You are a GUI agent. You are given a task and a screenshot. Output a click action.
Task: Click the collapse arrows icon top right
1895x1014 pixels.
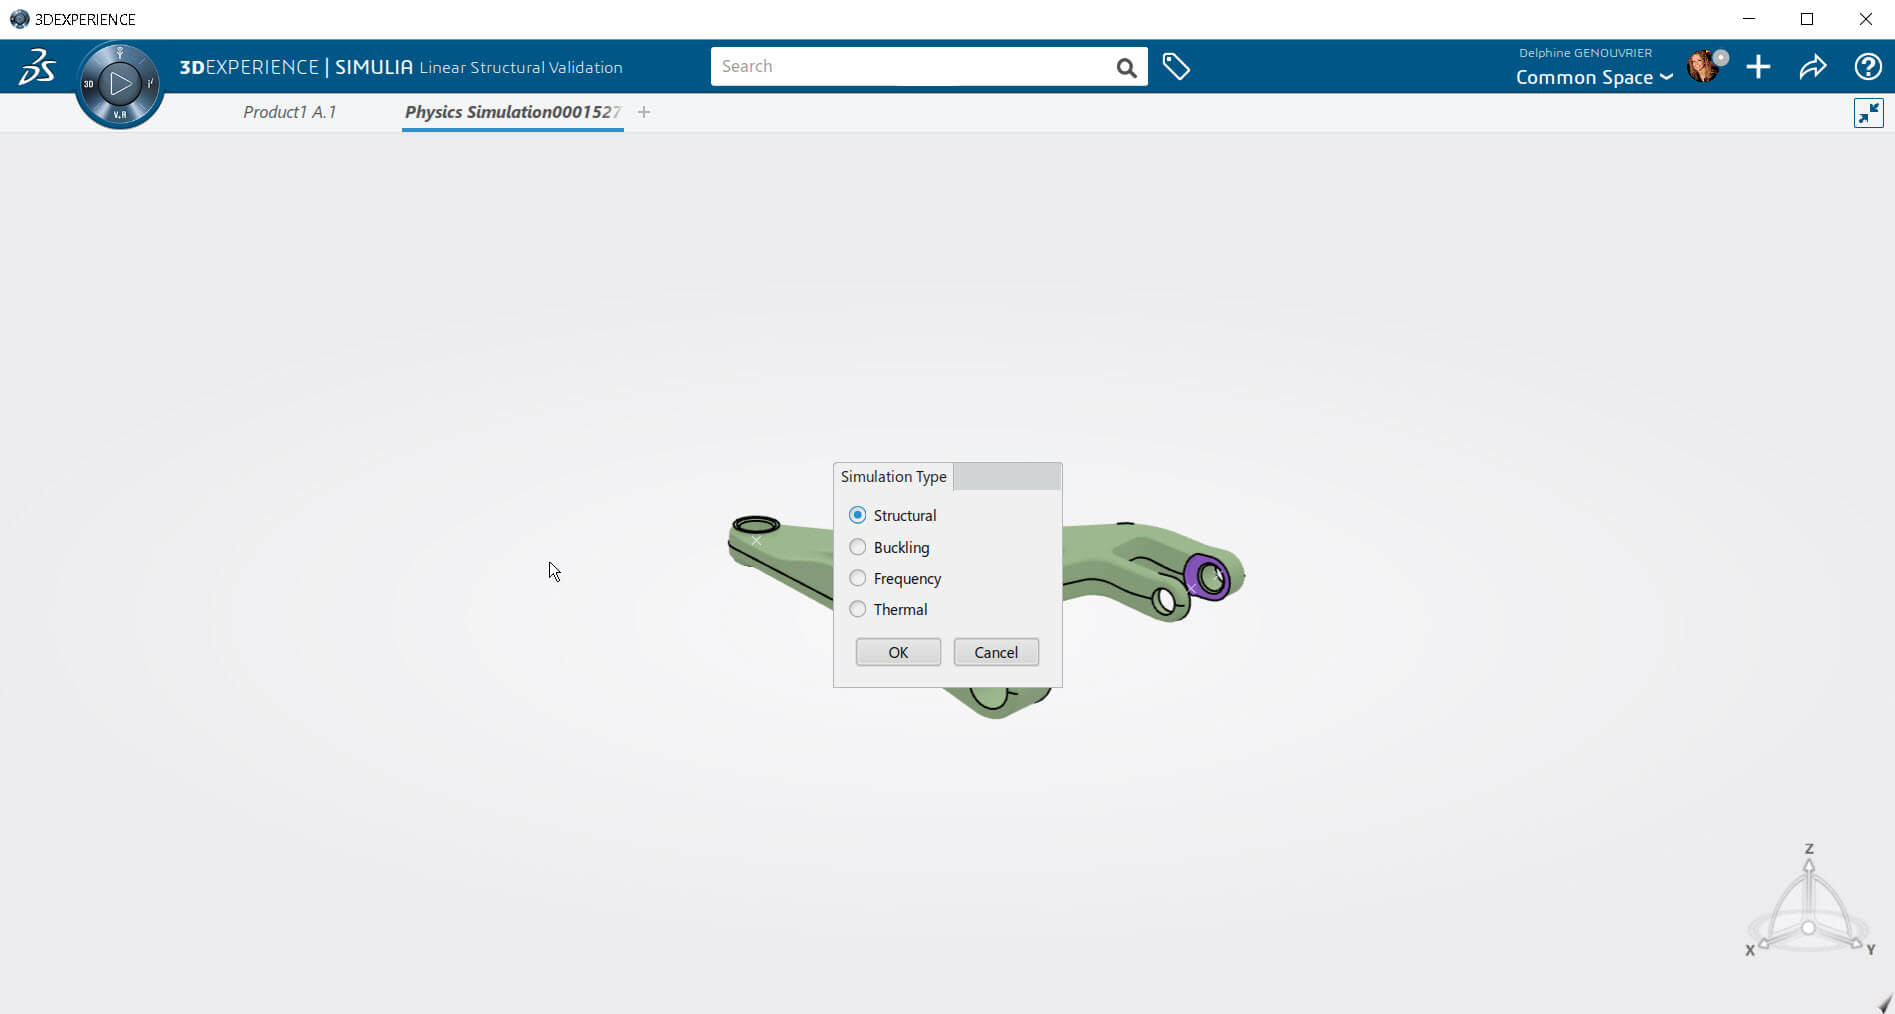(x=1868, y=113)
